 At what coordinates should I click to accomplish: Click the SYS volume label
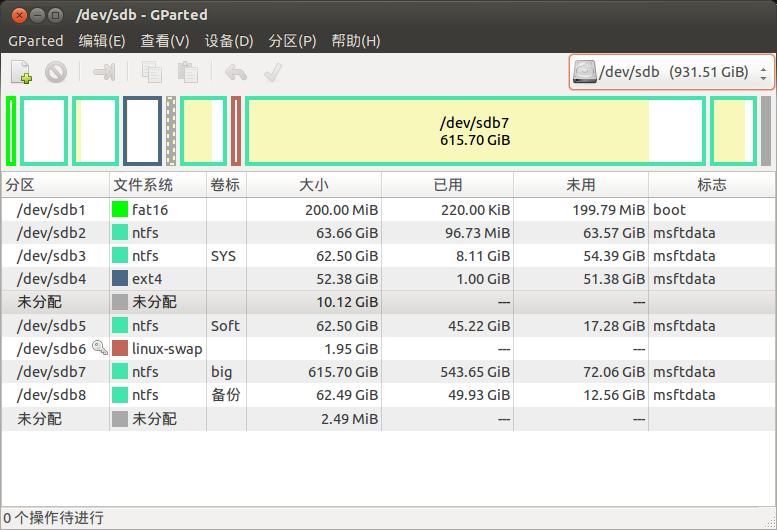[223, 256]
